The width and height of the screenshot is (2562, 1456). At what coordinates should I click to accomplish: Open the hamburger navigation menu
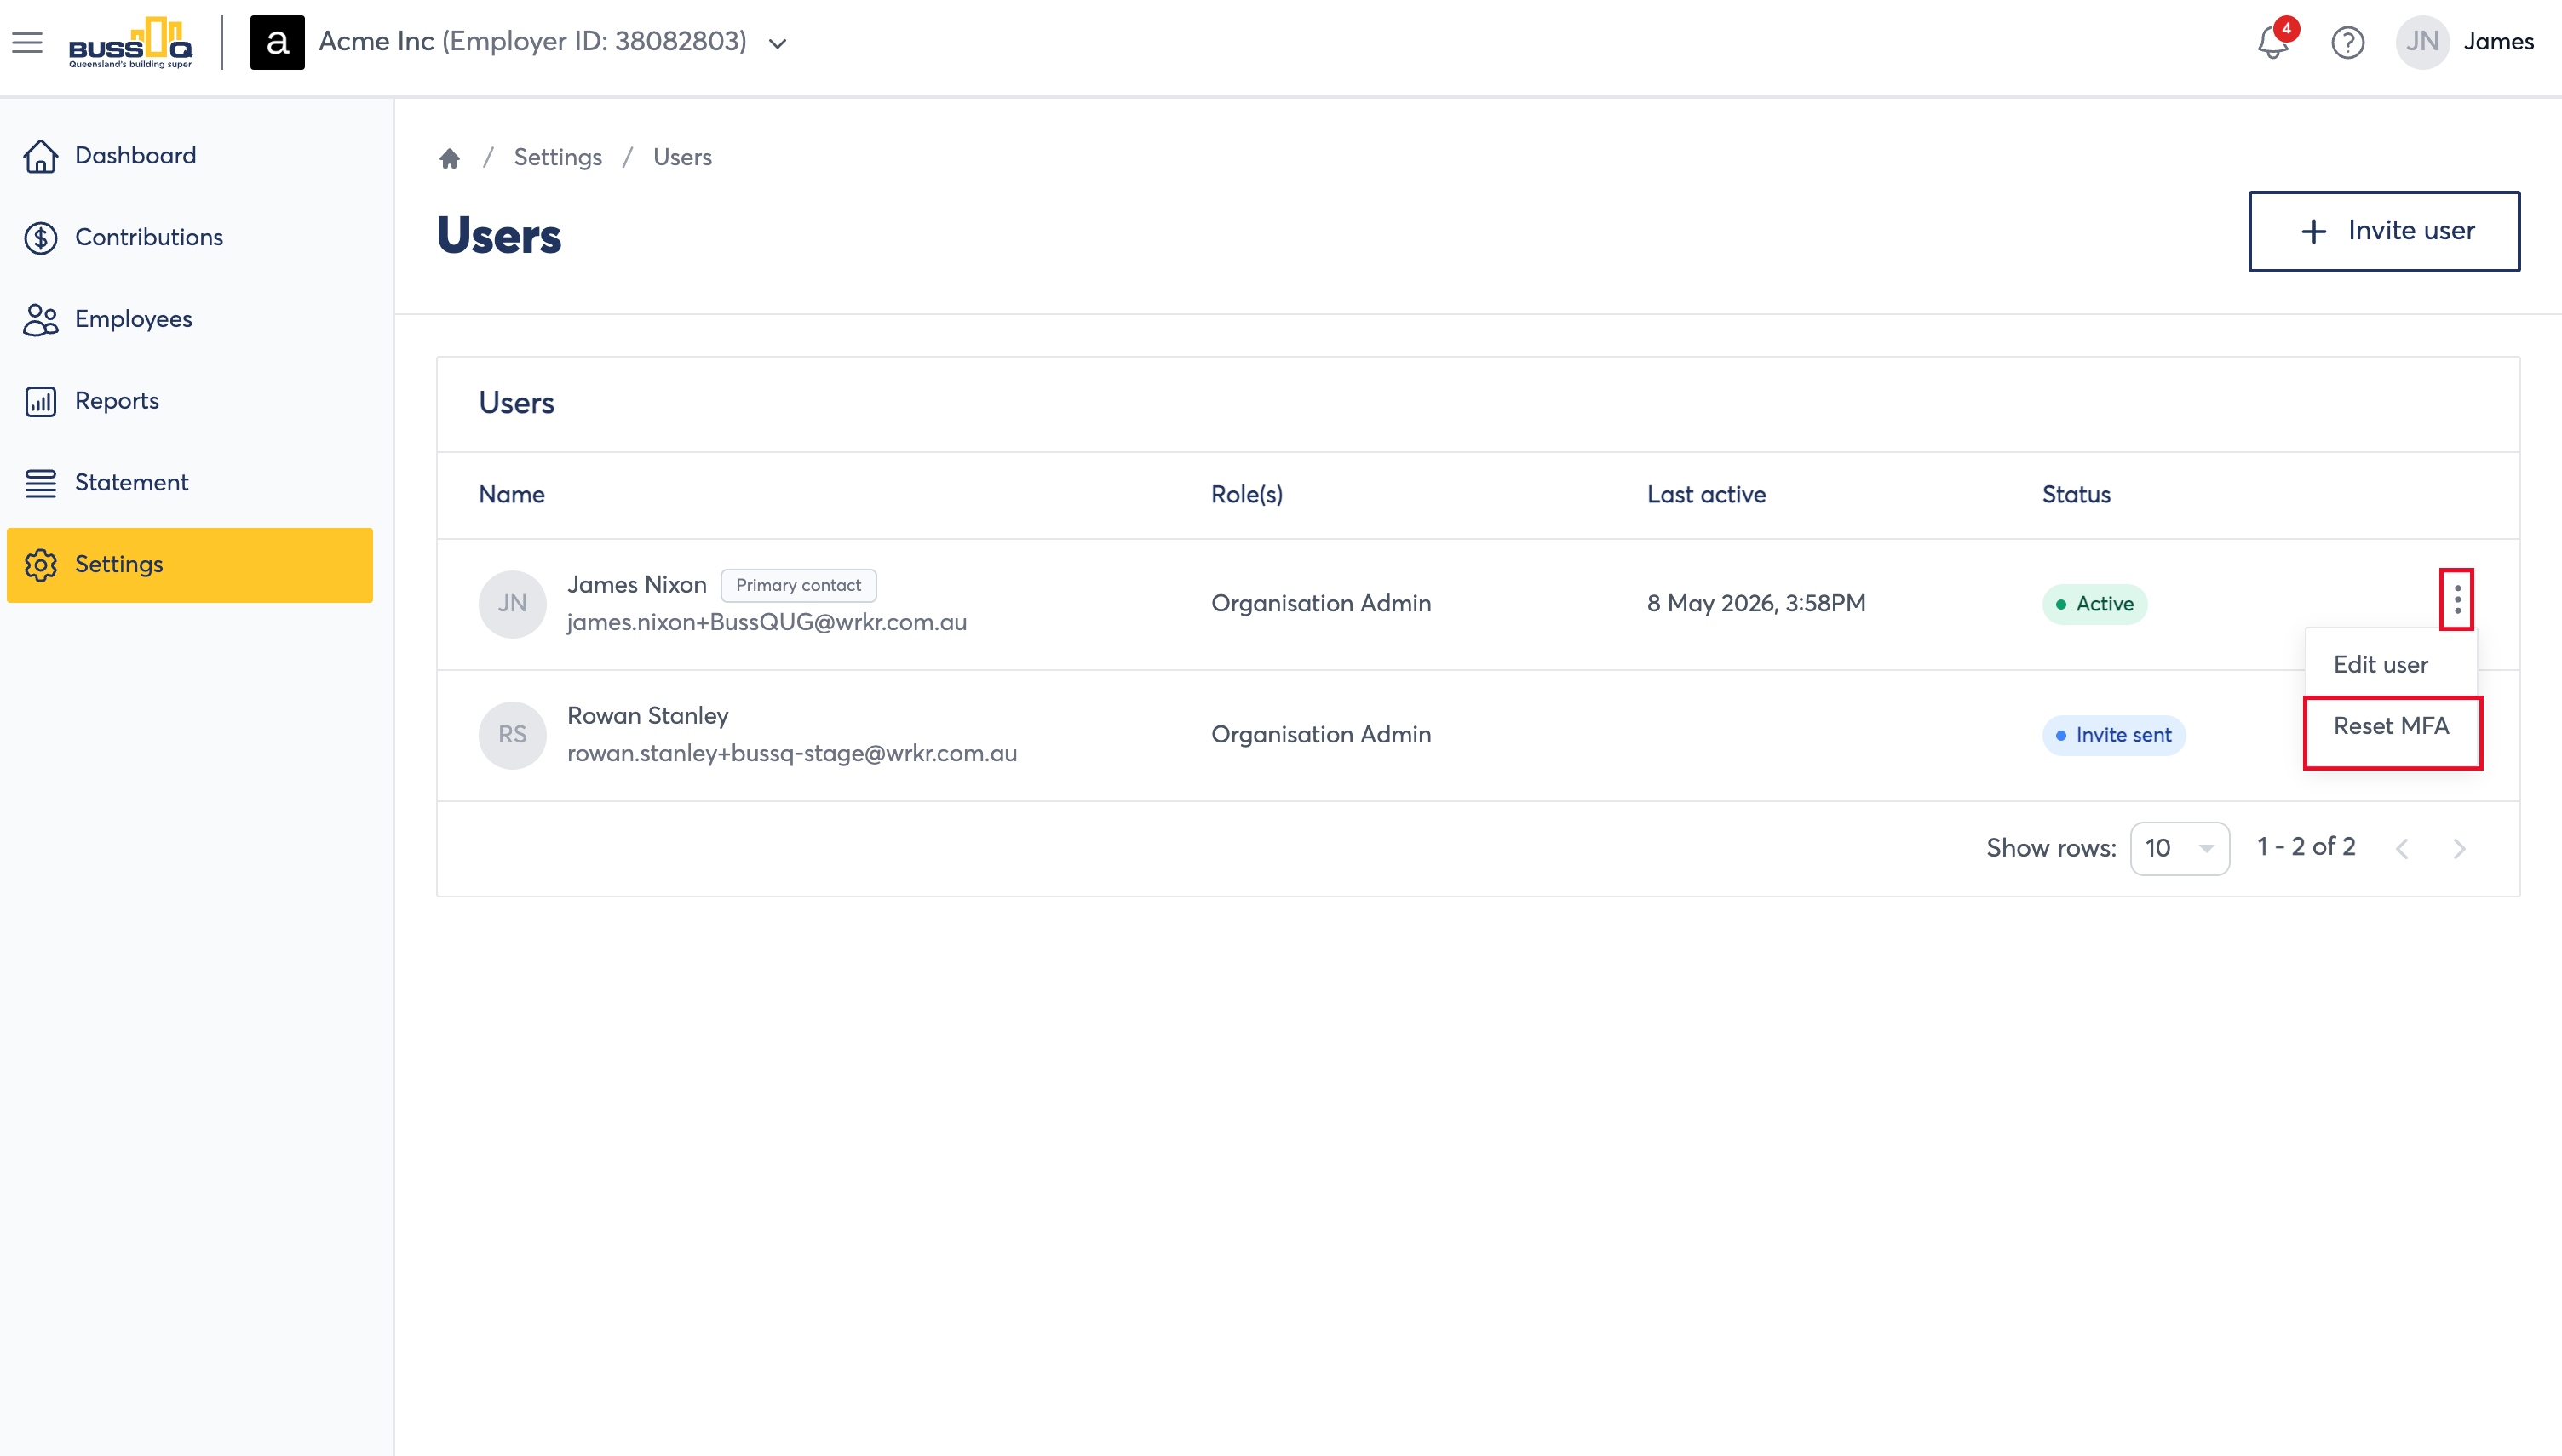pyautogui.click(x=27, y=42)
